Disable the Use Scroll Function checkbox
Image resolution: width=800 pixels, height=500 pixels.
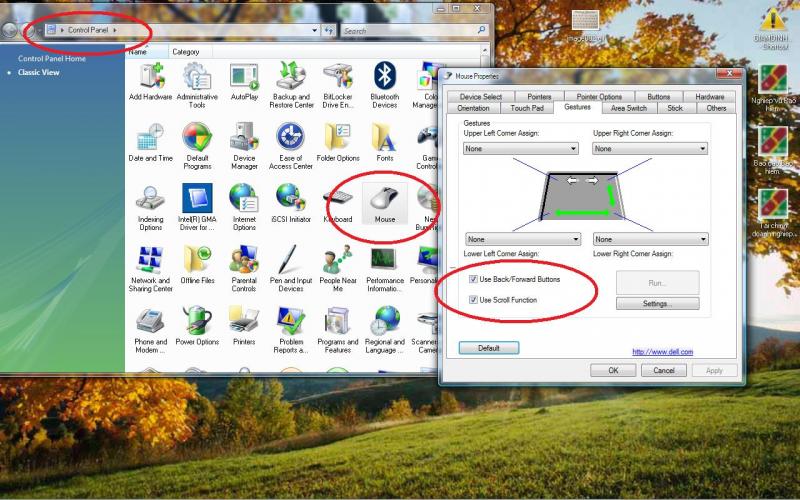473,300
